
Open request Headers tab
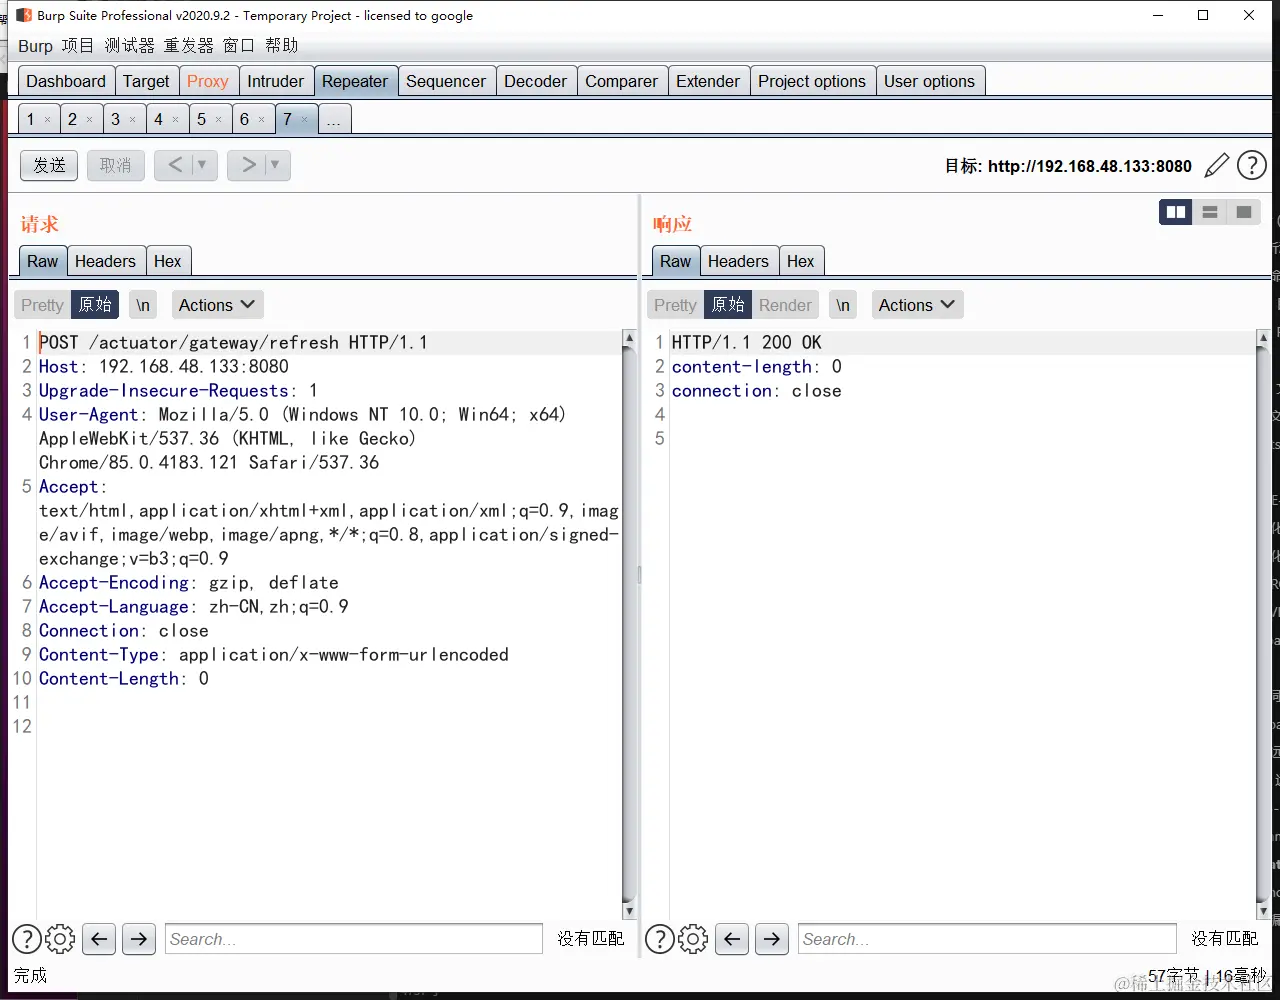105,261
